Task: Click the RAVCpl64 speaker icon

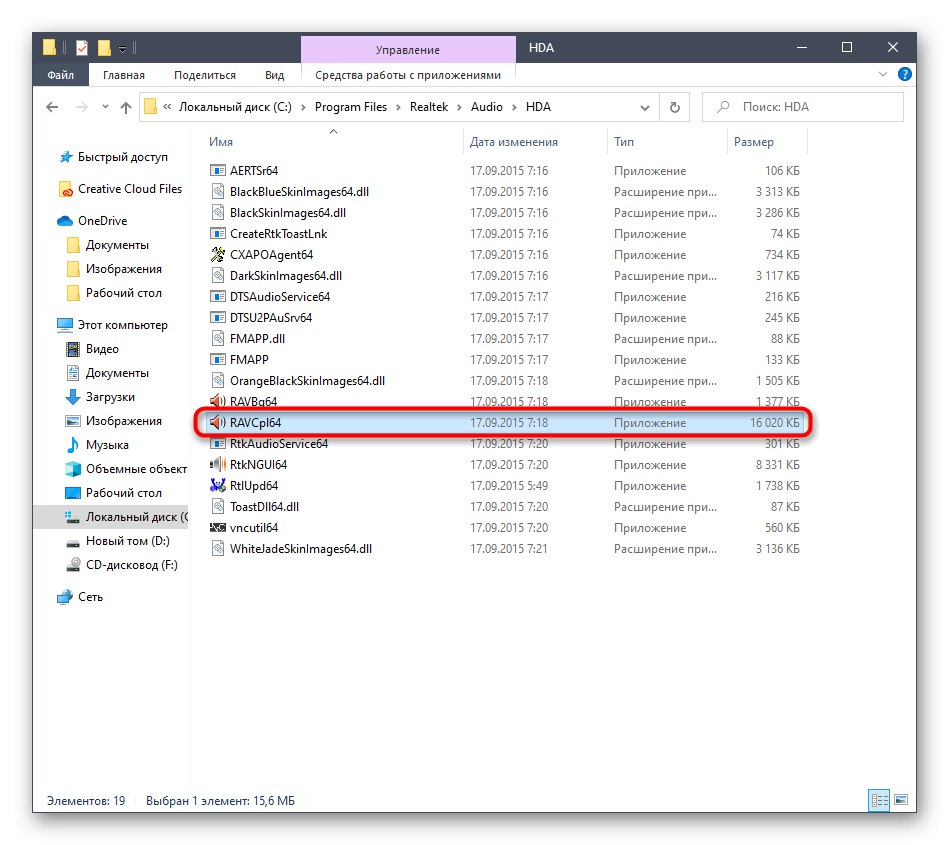Action: pyautogui.click(x=217, y=422)
